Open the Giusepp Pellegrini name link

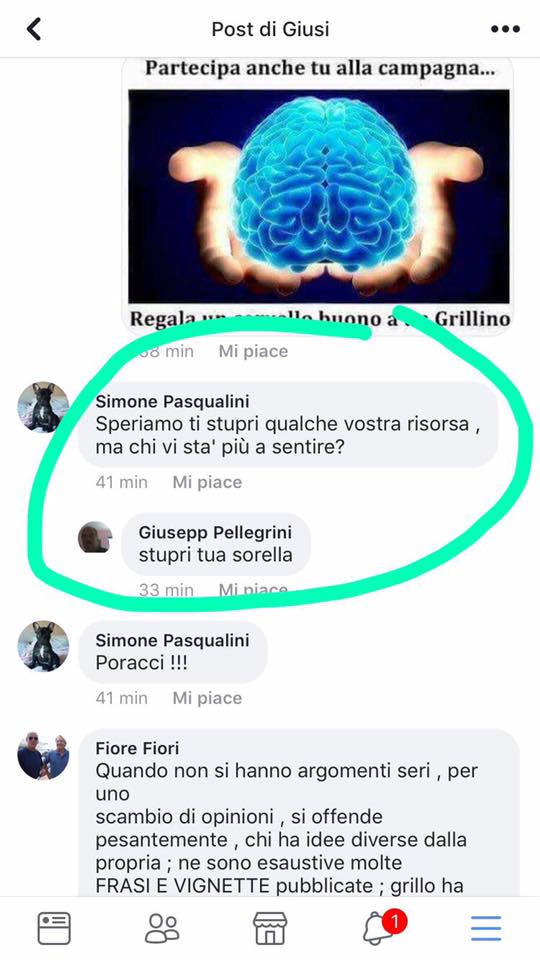[216, 532]
